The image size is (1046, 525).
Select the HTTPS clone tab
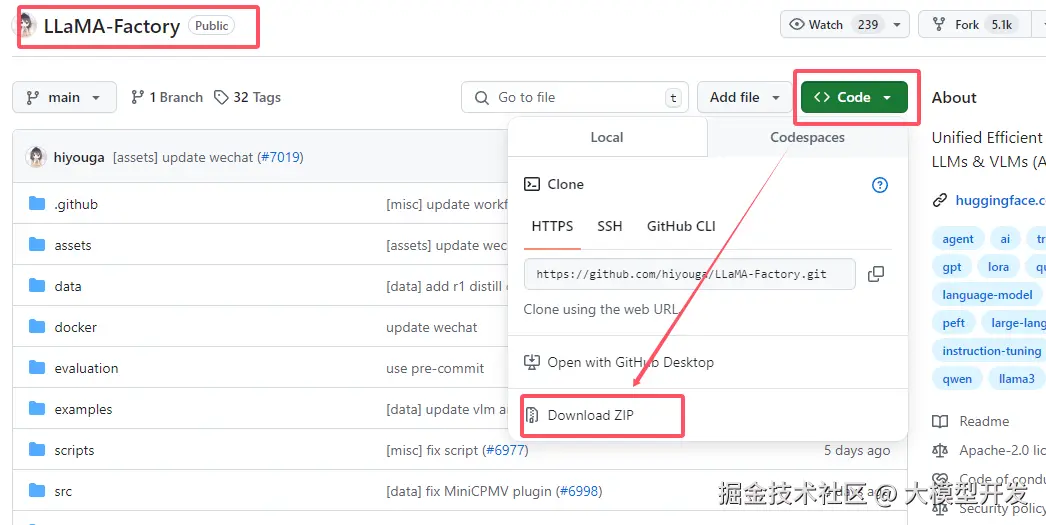point(552,226)
